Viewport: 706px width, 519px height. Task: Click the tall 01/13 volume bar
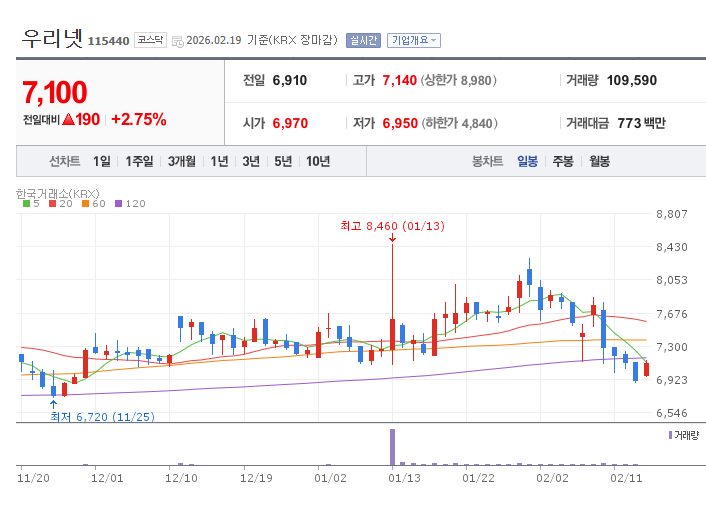pyautogui.click(x=393, y=447)
